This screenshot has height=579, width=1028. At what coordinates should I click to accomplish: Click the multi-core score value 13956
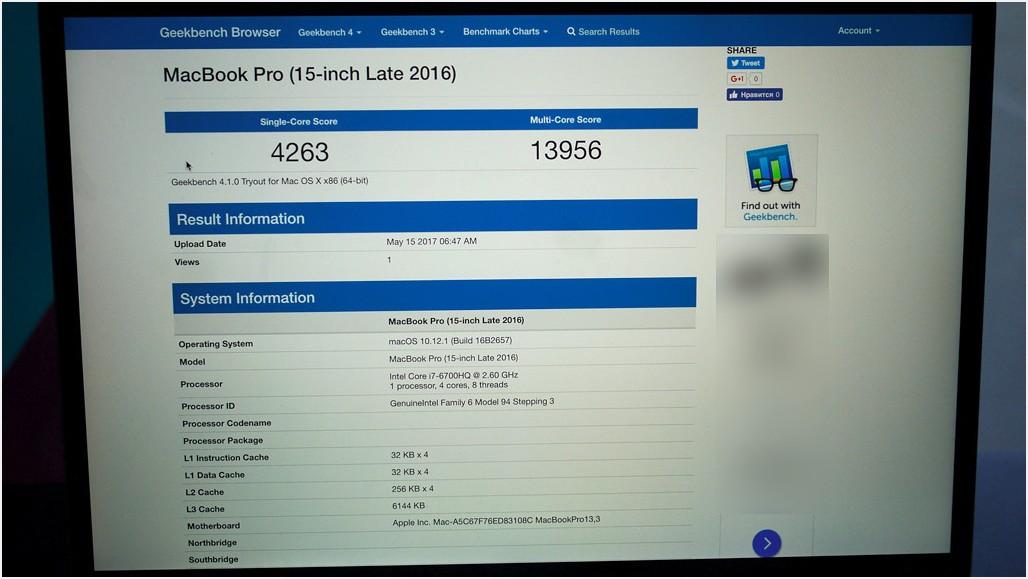[565, 150]
